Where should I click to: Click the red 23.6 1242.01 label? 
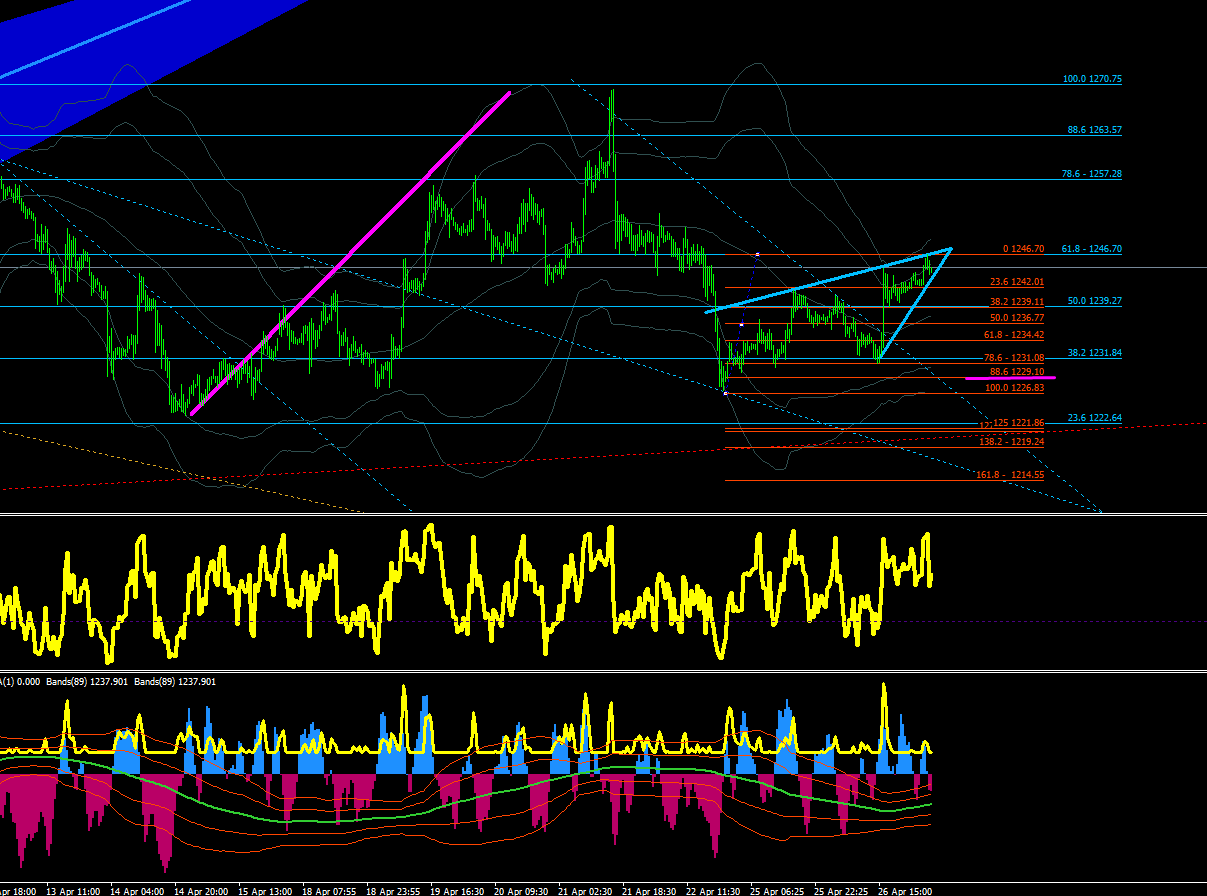coord(1017,282)
